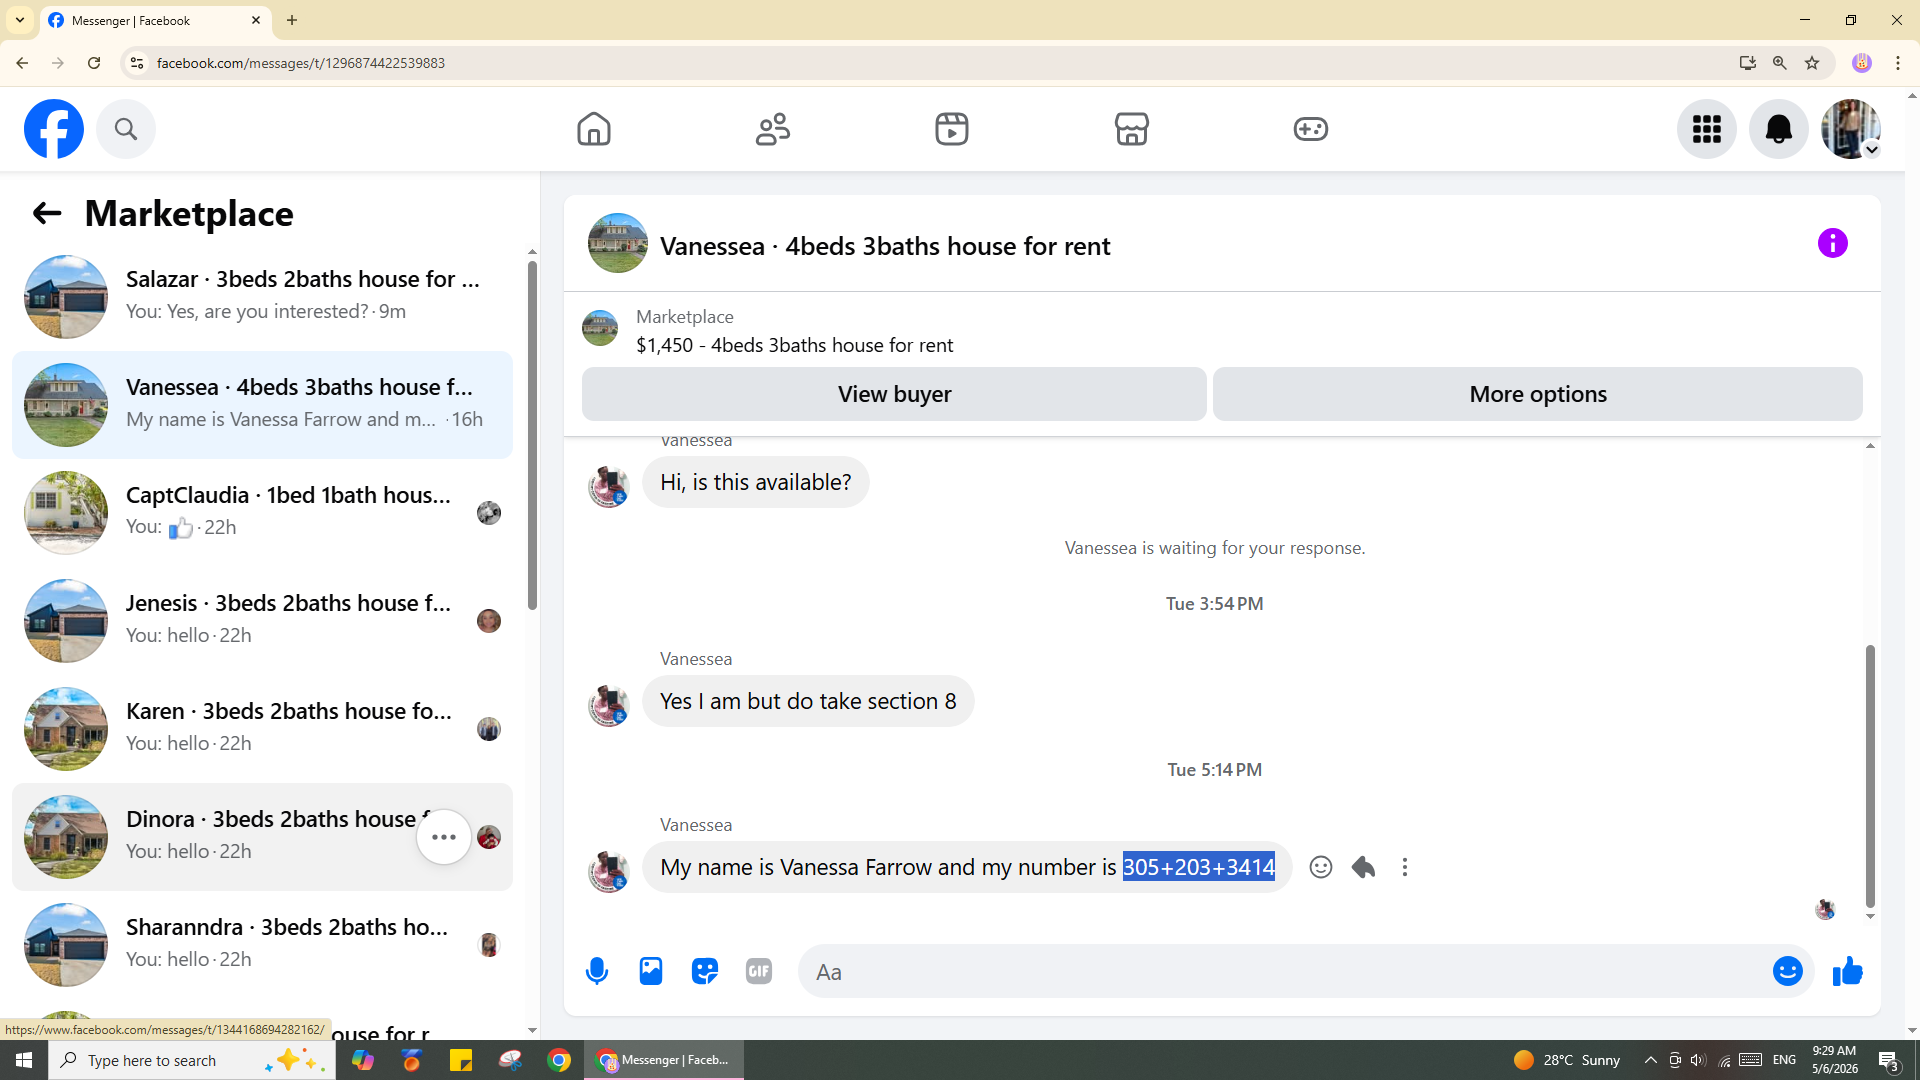Screen dimensions: 1920x1080
Task: Open the Video (Reels) icon
Action: 952,129
